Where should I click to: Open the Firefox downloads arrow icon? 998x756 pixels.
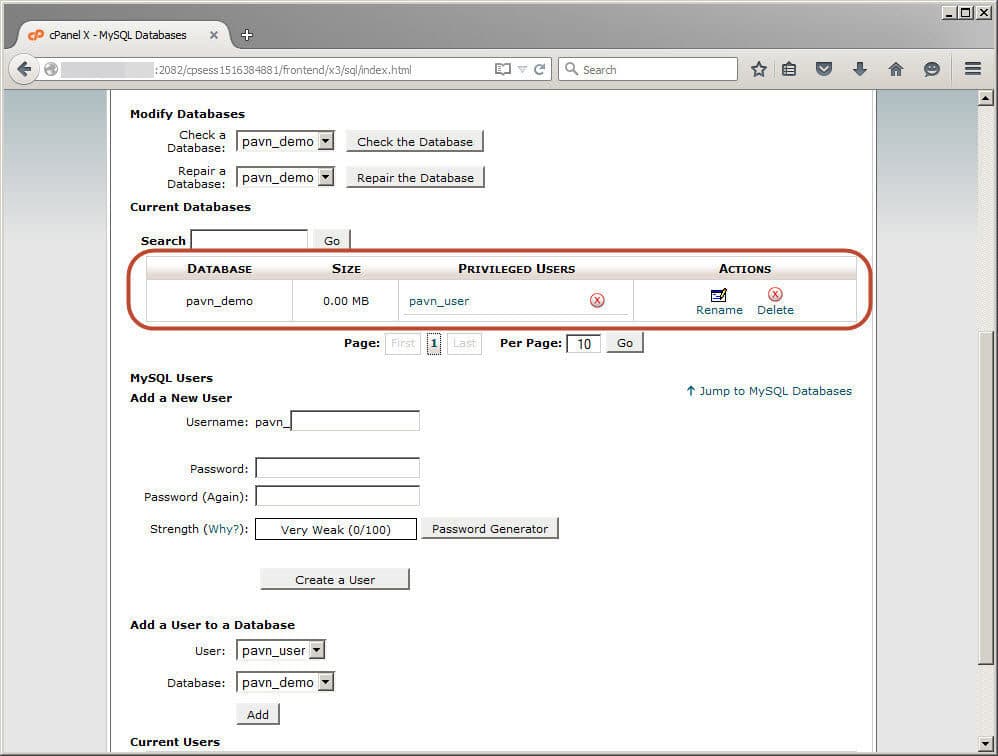(x=860, y=70)
